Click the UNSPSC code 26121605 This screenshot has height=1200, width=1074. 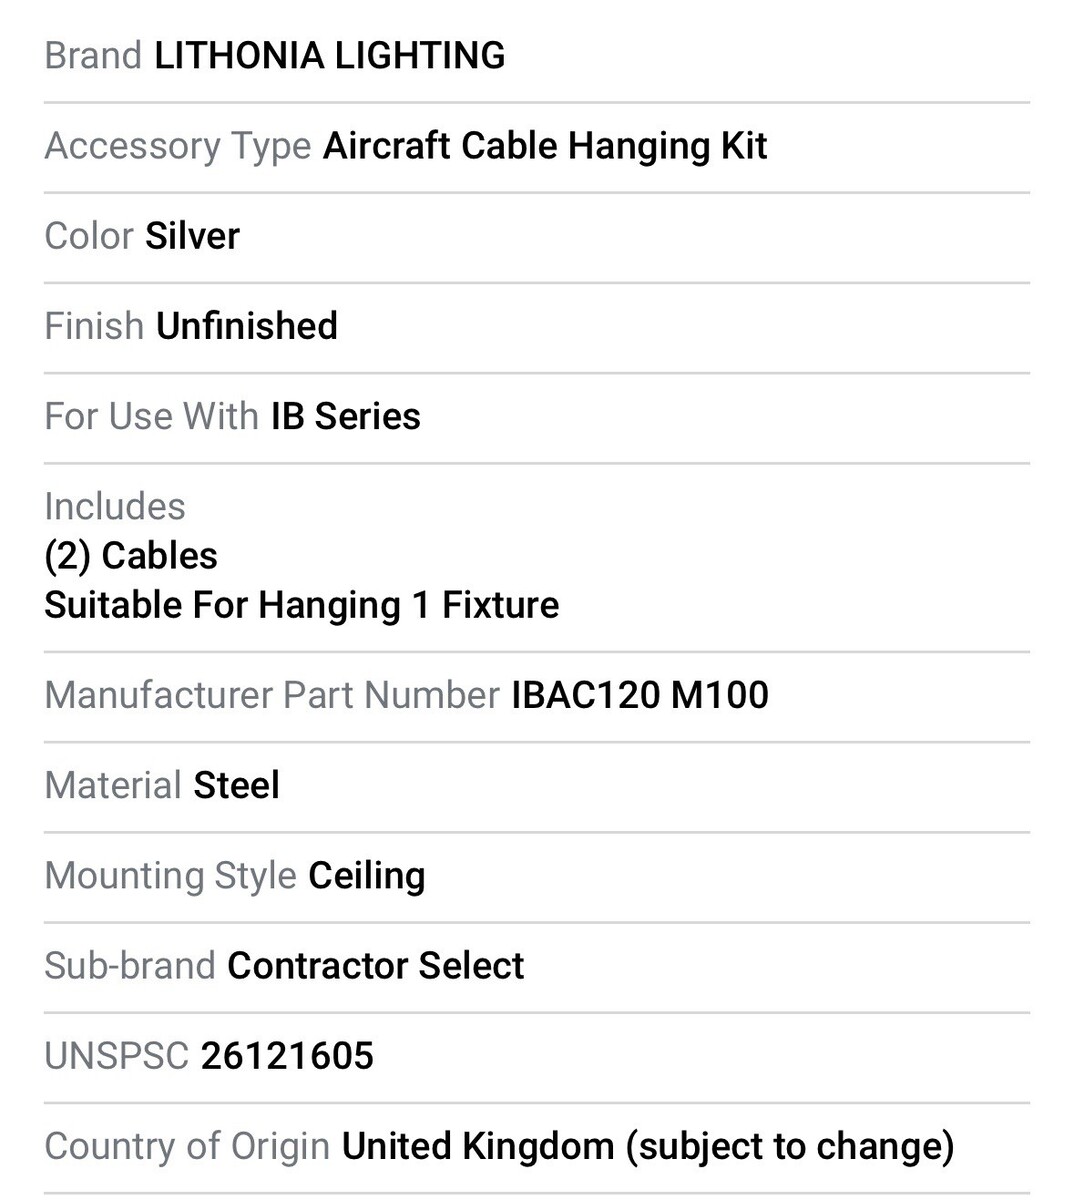click(287, 1056)
